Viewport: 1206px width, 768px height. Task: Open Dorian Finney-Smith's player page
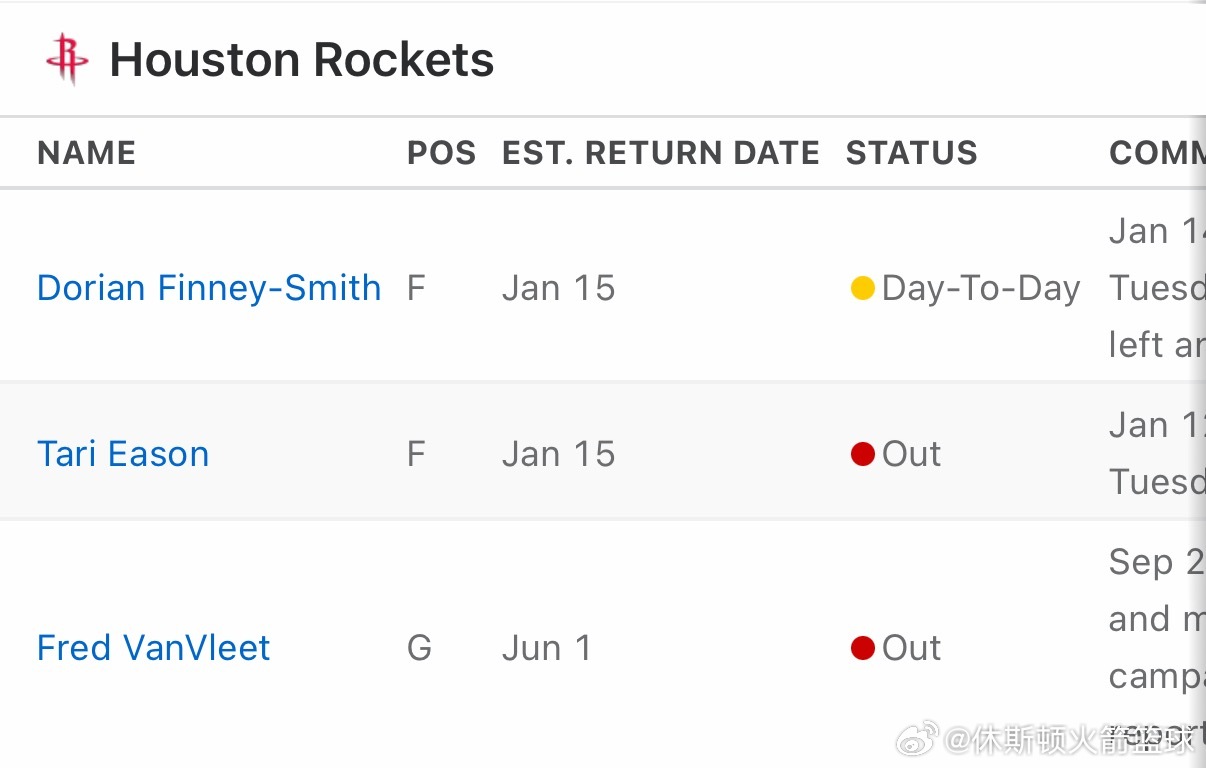pyautogui.click(x=209, y=288)
